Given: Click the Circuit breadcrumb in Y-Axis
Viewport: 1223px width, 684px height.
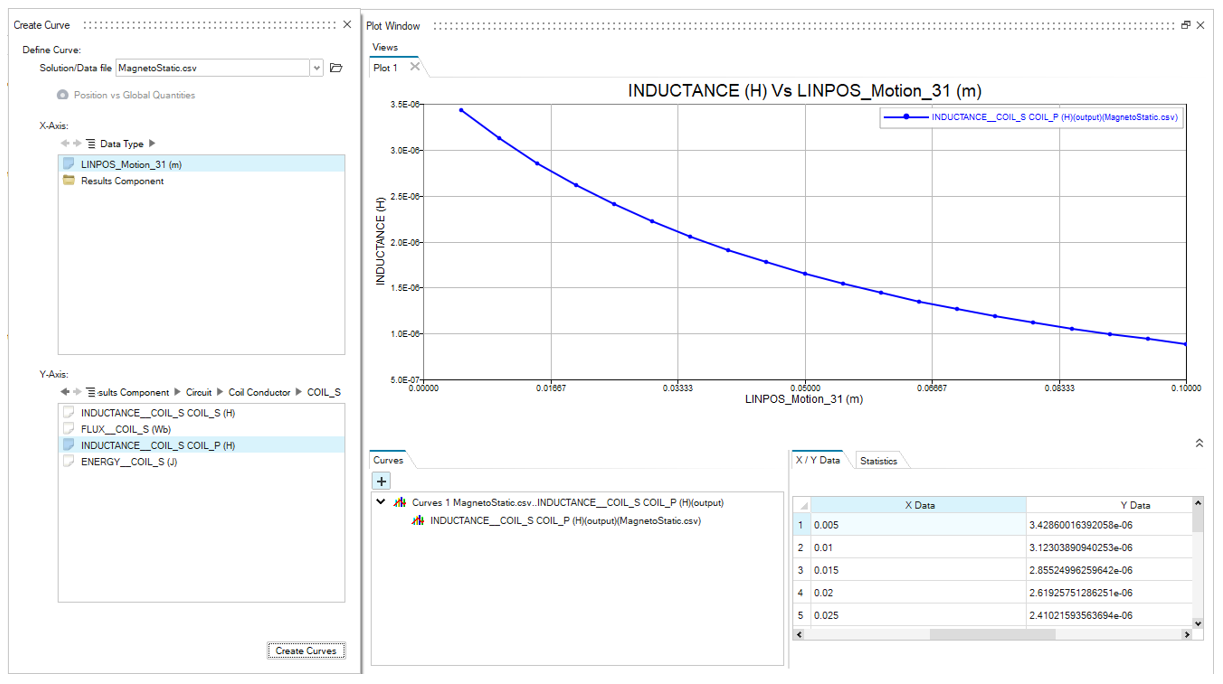Looking at the screenshot, I should pyautogui.click(x=199, y=393).
